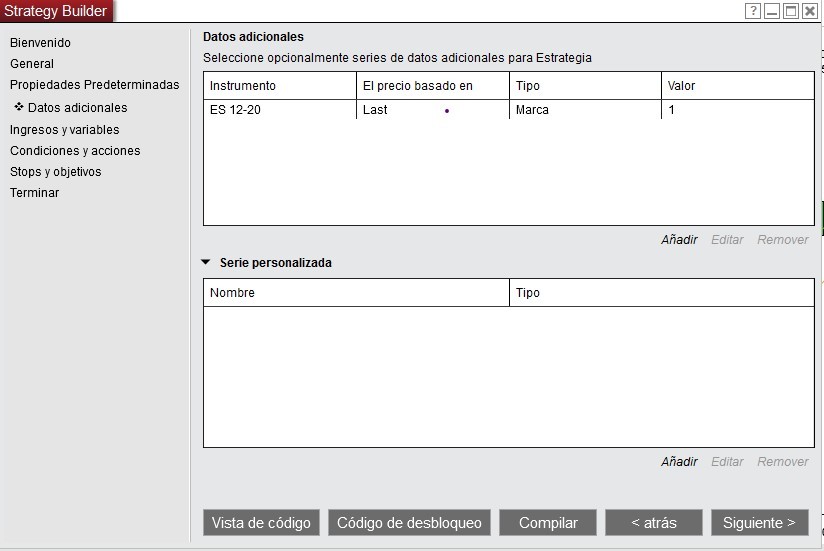Screen dimensions: 824x551
Task: Open Condiciones y acciones step
Action: click(75, 151)
